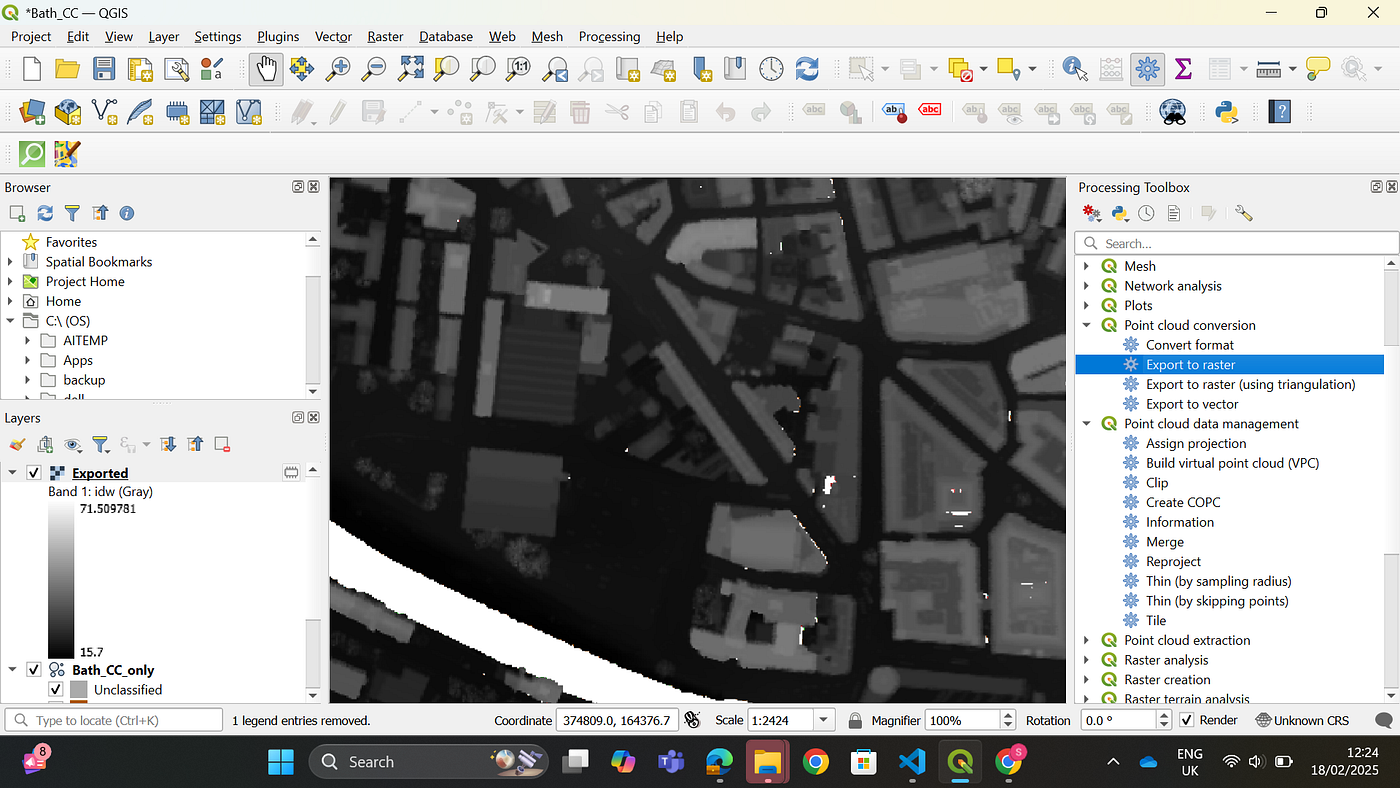Click Unknown CRS button in status bar

1302,720
